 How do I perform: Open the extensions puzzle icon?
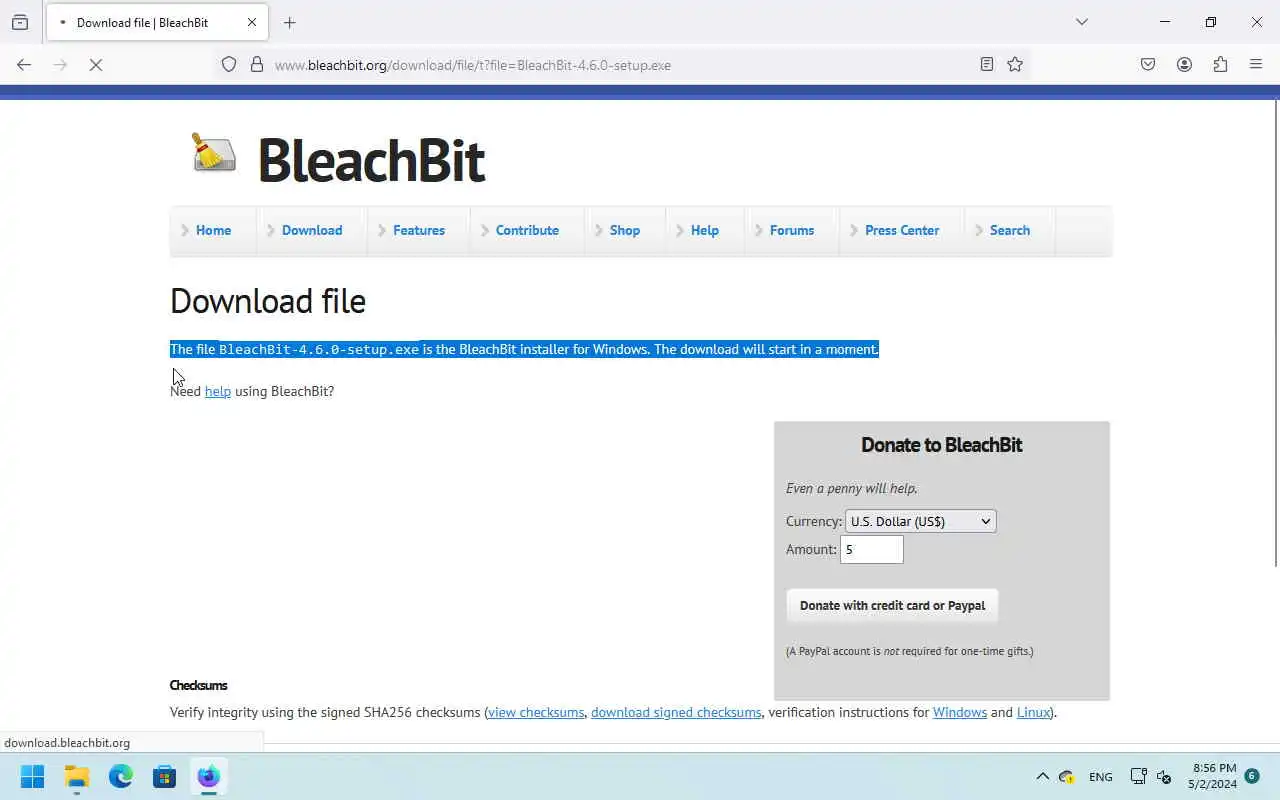click(x=1220, y=65)
